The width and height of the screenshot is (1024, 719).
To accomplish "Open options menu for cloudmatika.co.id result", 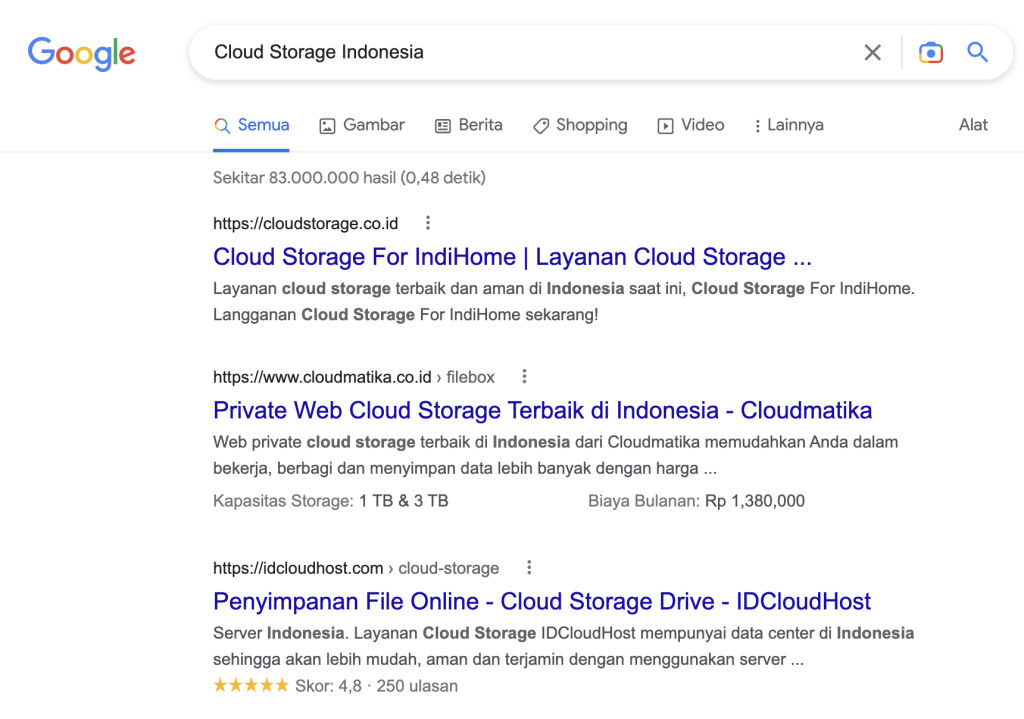I will tap(524, 376).
